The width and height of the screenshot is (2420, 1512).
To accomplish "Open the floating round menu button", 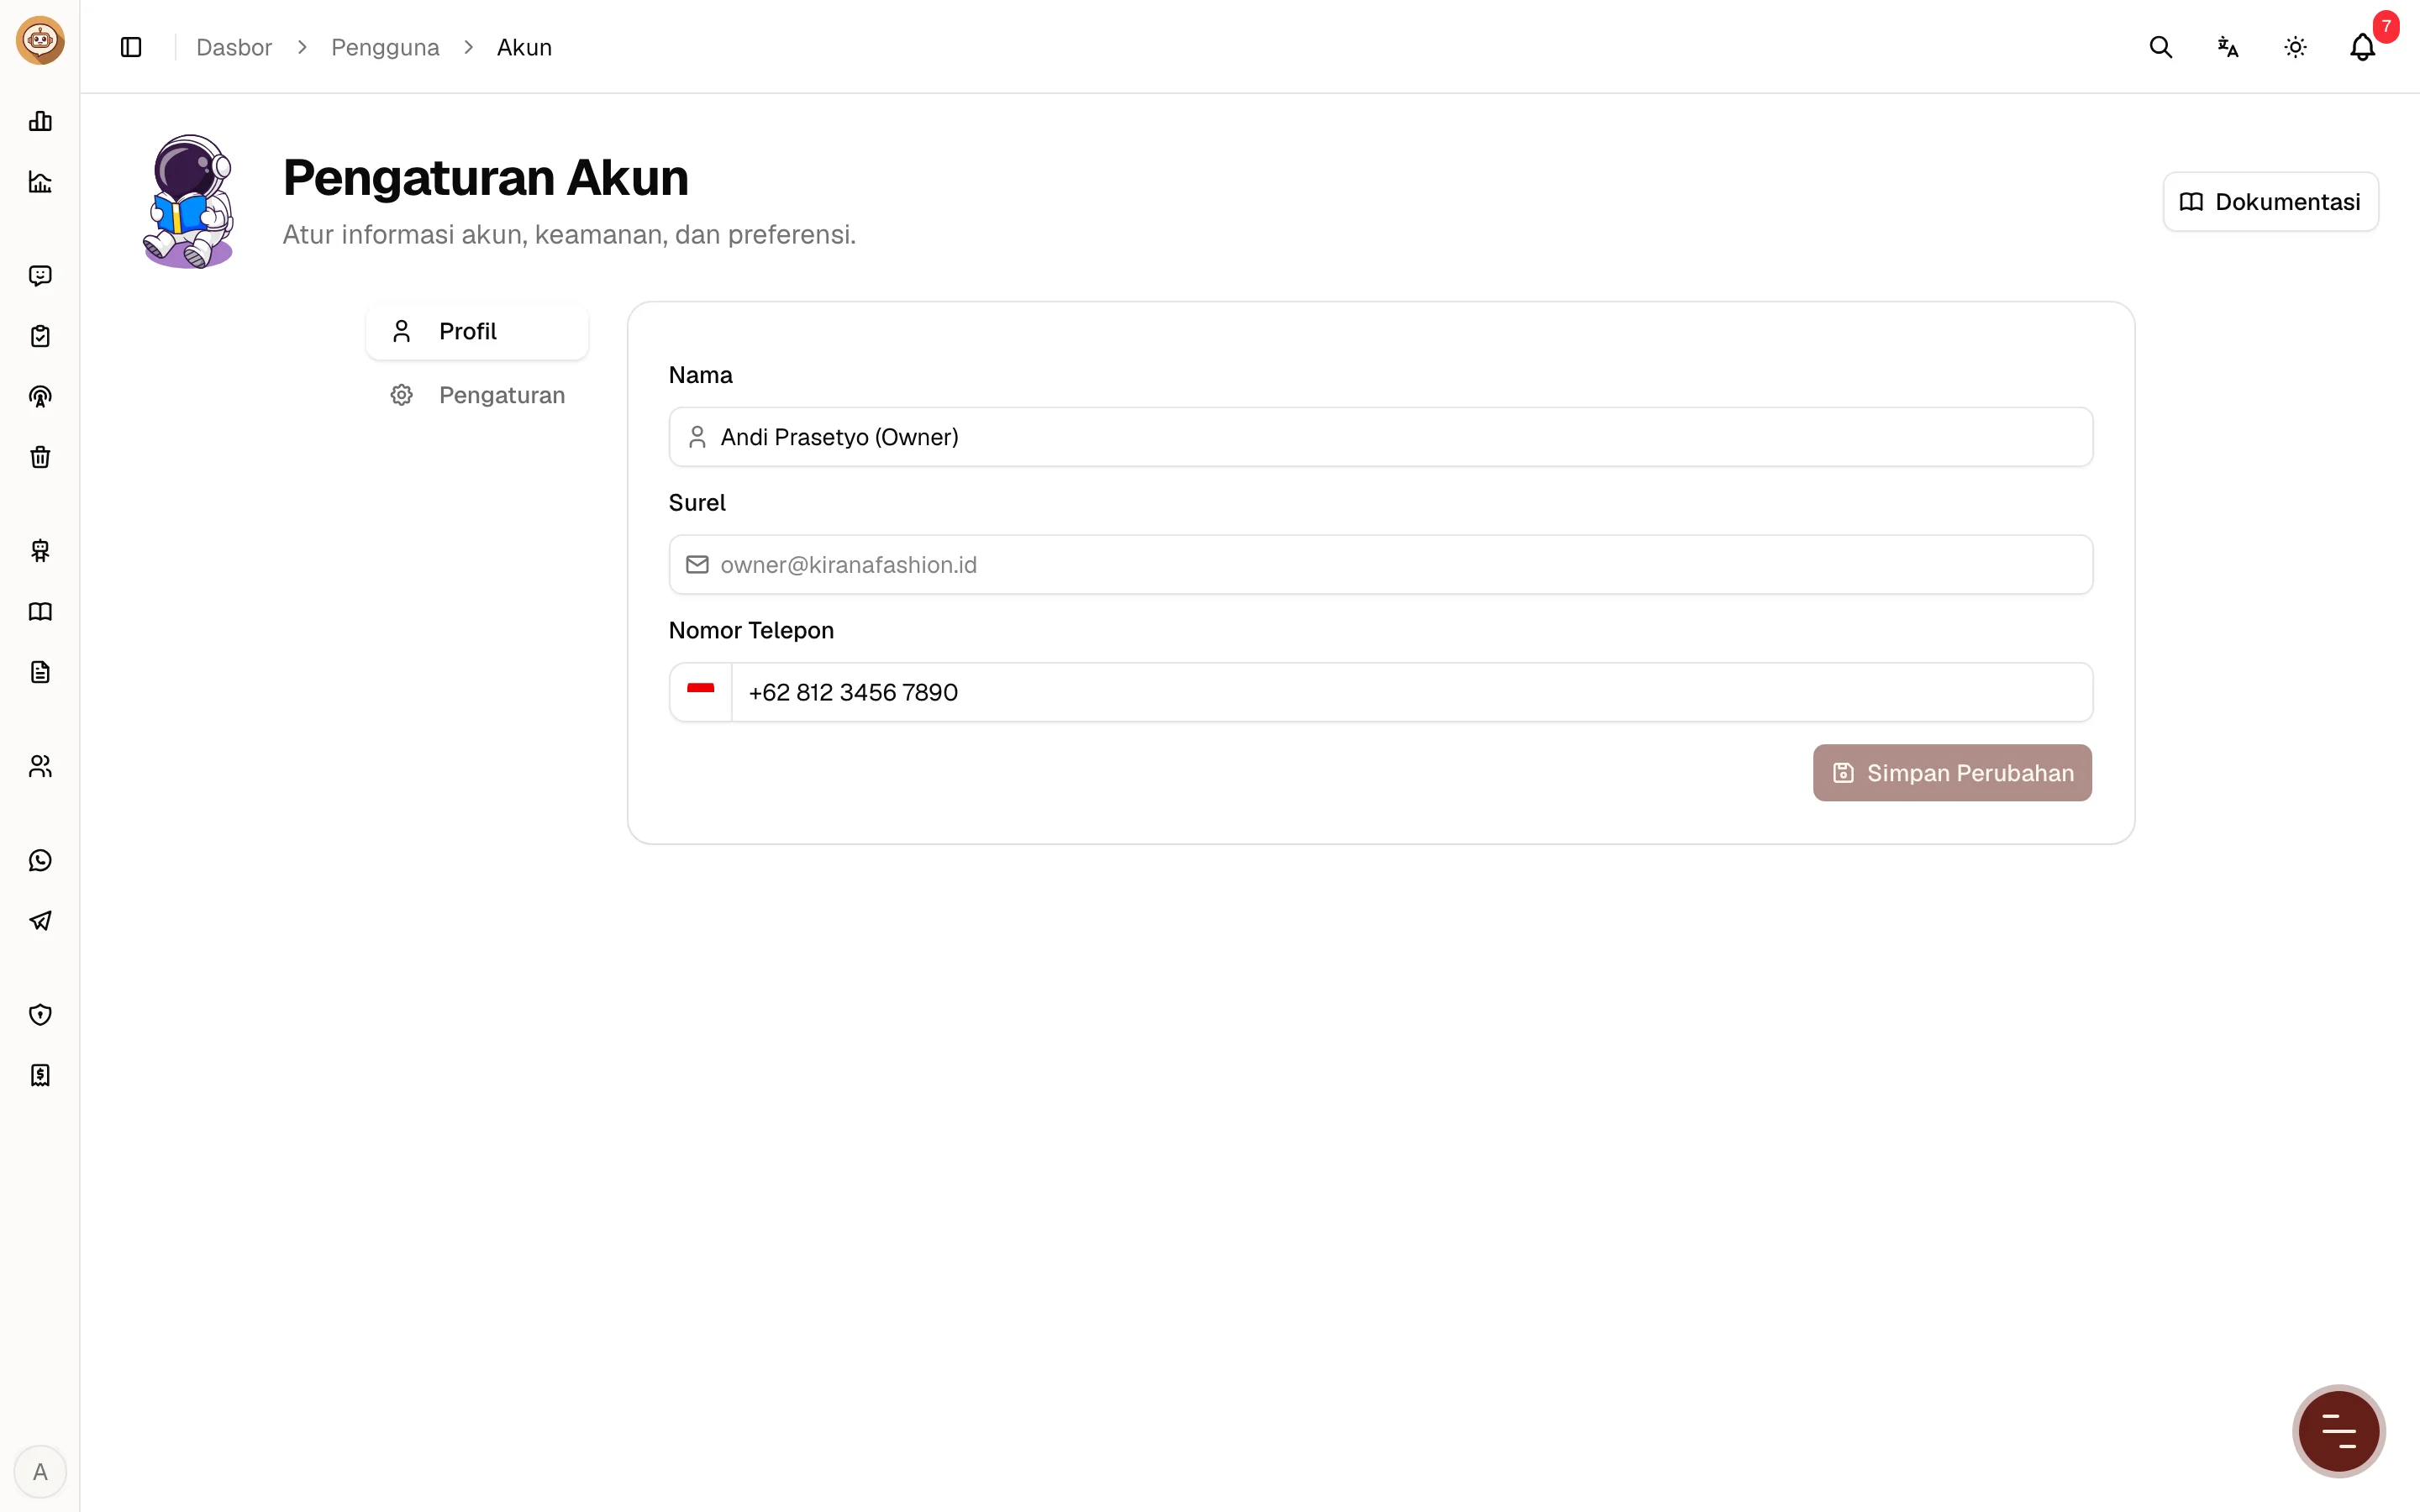I will [x=2338, y=1431].
